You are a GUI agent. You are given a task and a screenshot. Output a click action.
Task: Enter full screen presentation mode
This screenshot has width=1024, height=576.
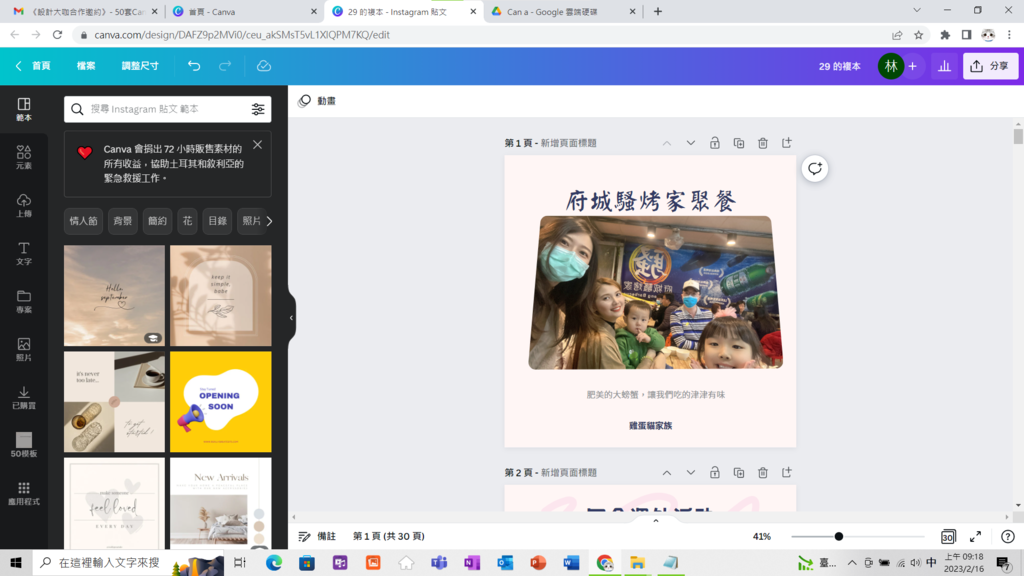(975, 537)
